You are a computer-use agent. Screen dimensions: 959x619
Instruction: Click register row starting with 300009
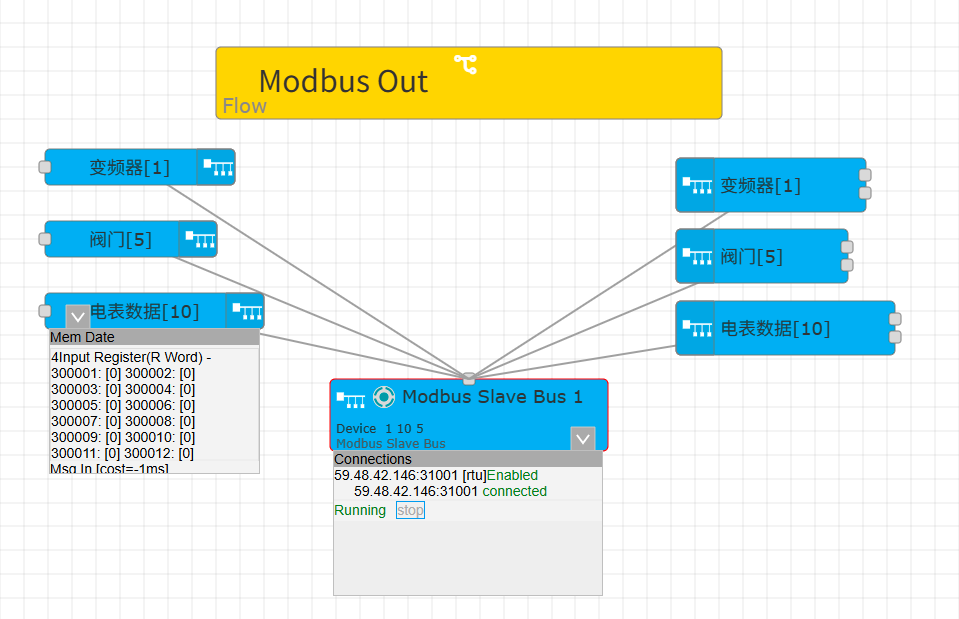point(123,437)
